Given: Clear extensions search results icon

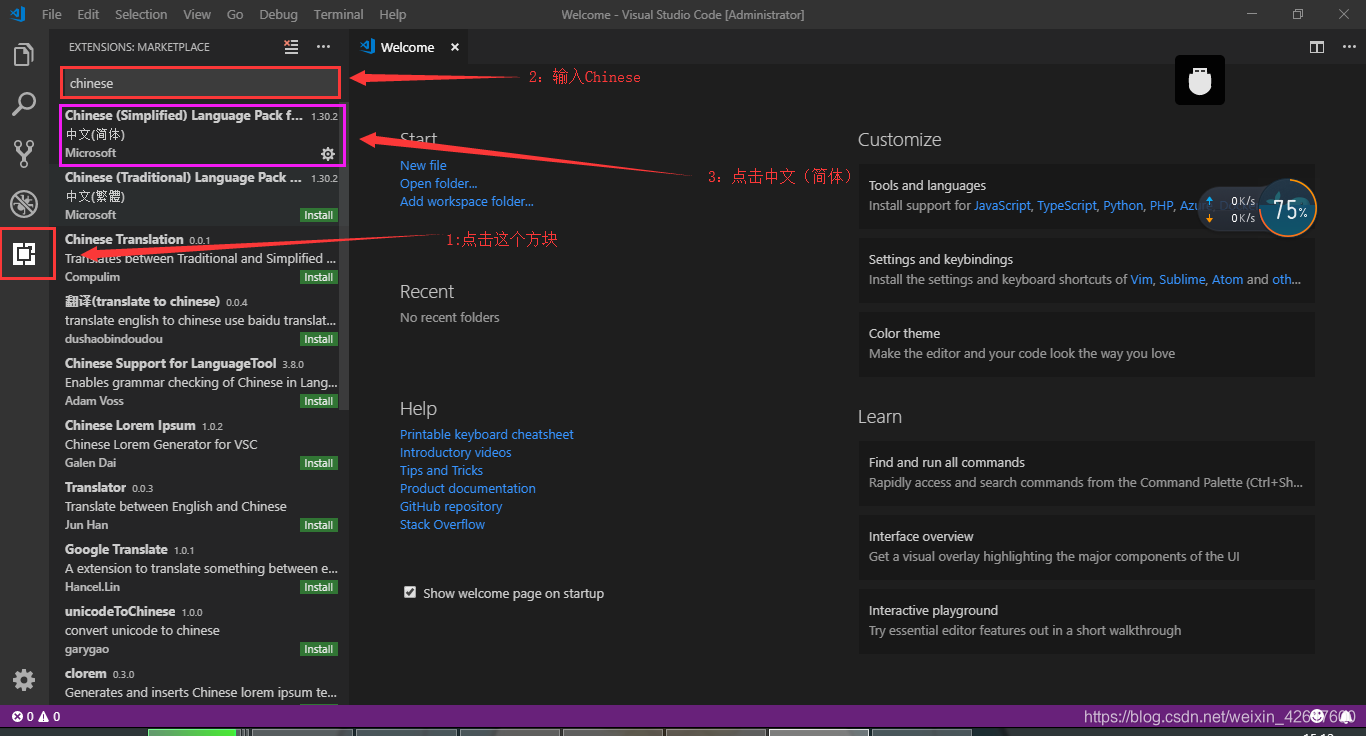Looking at the screenshot, I should click(x=291, y=46).
